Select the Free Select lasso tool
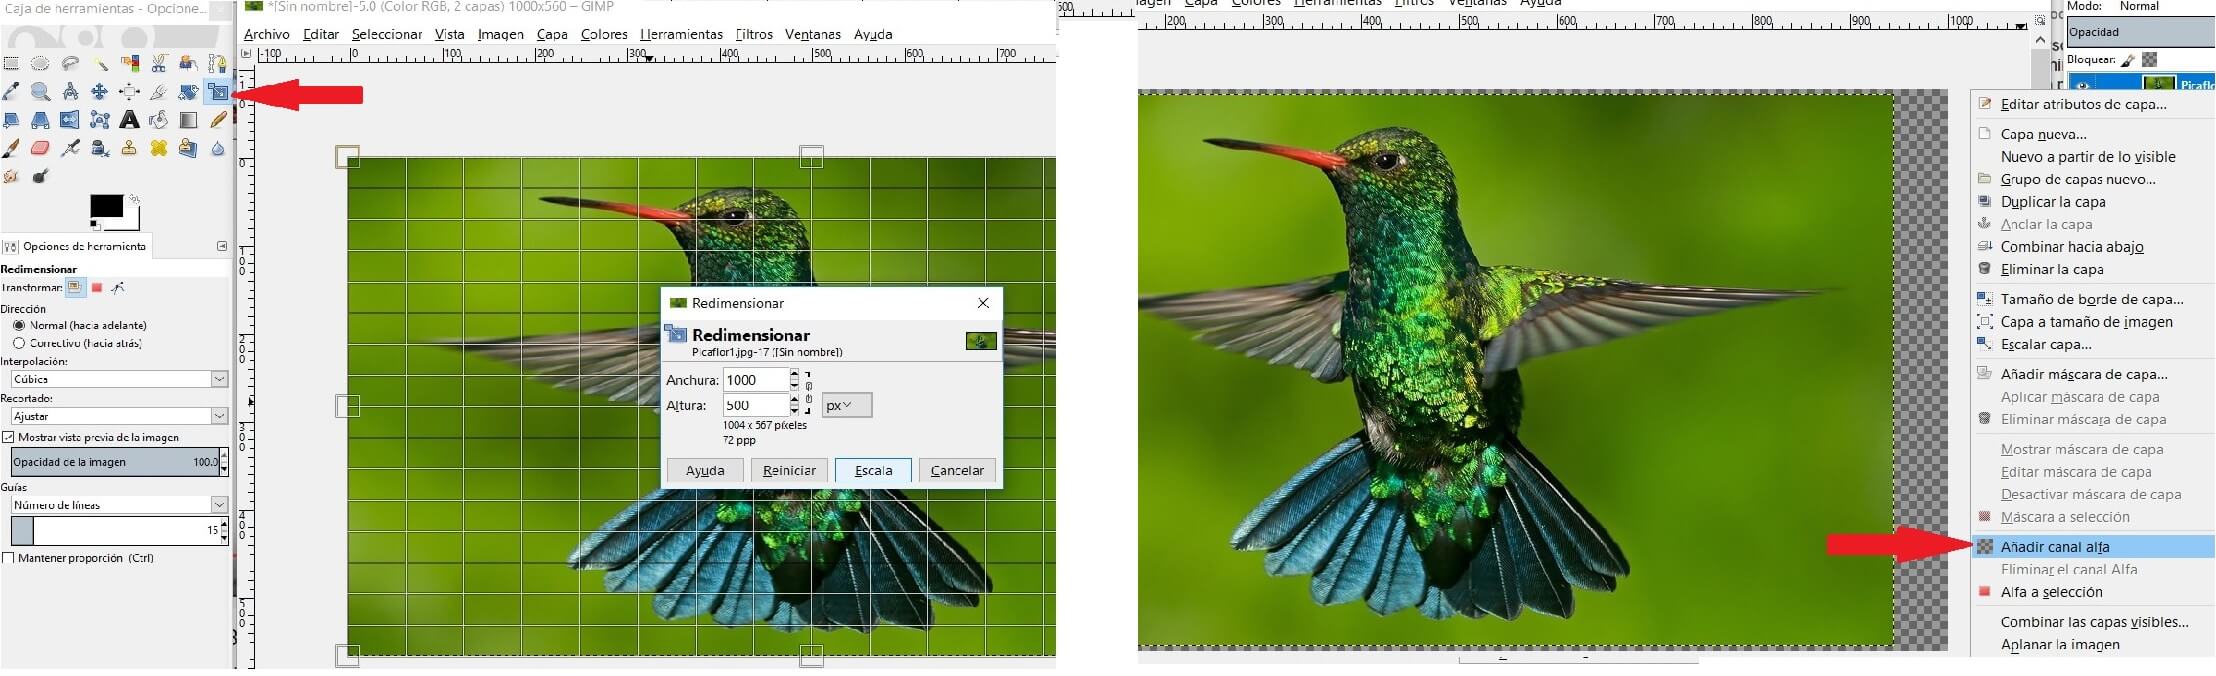 pyautogui.click(x=70, y=63)
